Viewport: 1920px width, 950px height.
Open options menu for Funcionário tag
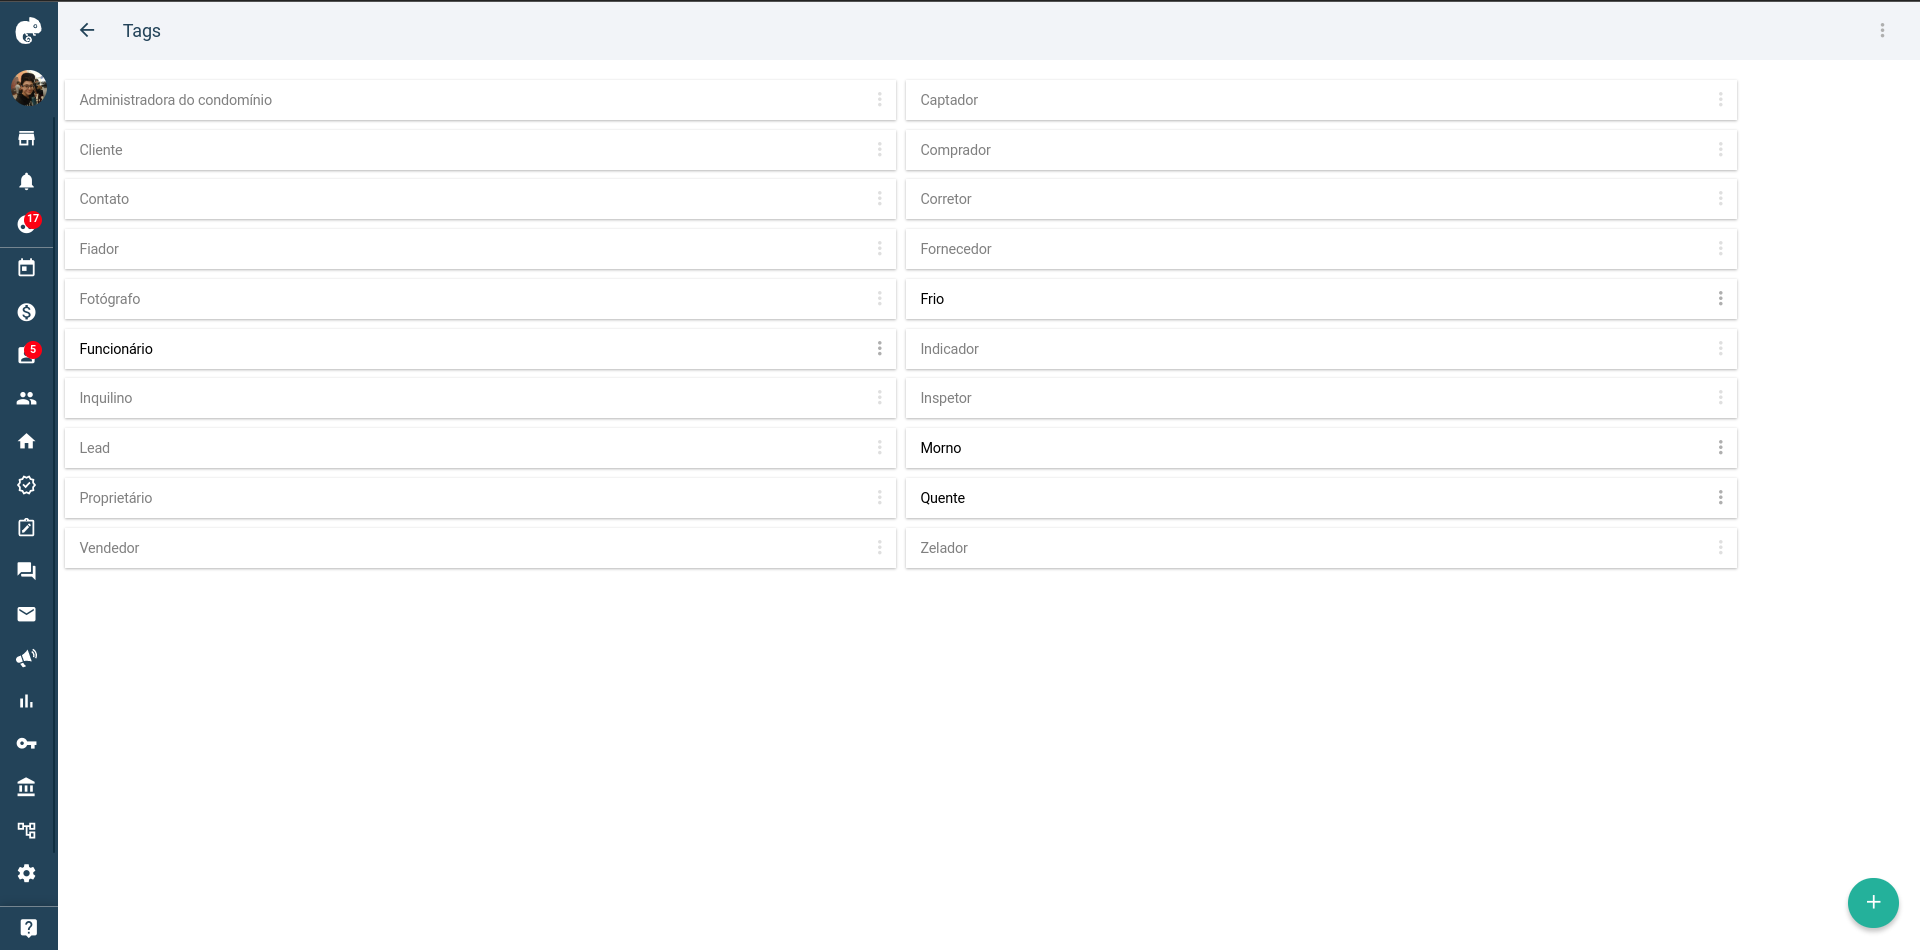(x=879, y=348)
